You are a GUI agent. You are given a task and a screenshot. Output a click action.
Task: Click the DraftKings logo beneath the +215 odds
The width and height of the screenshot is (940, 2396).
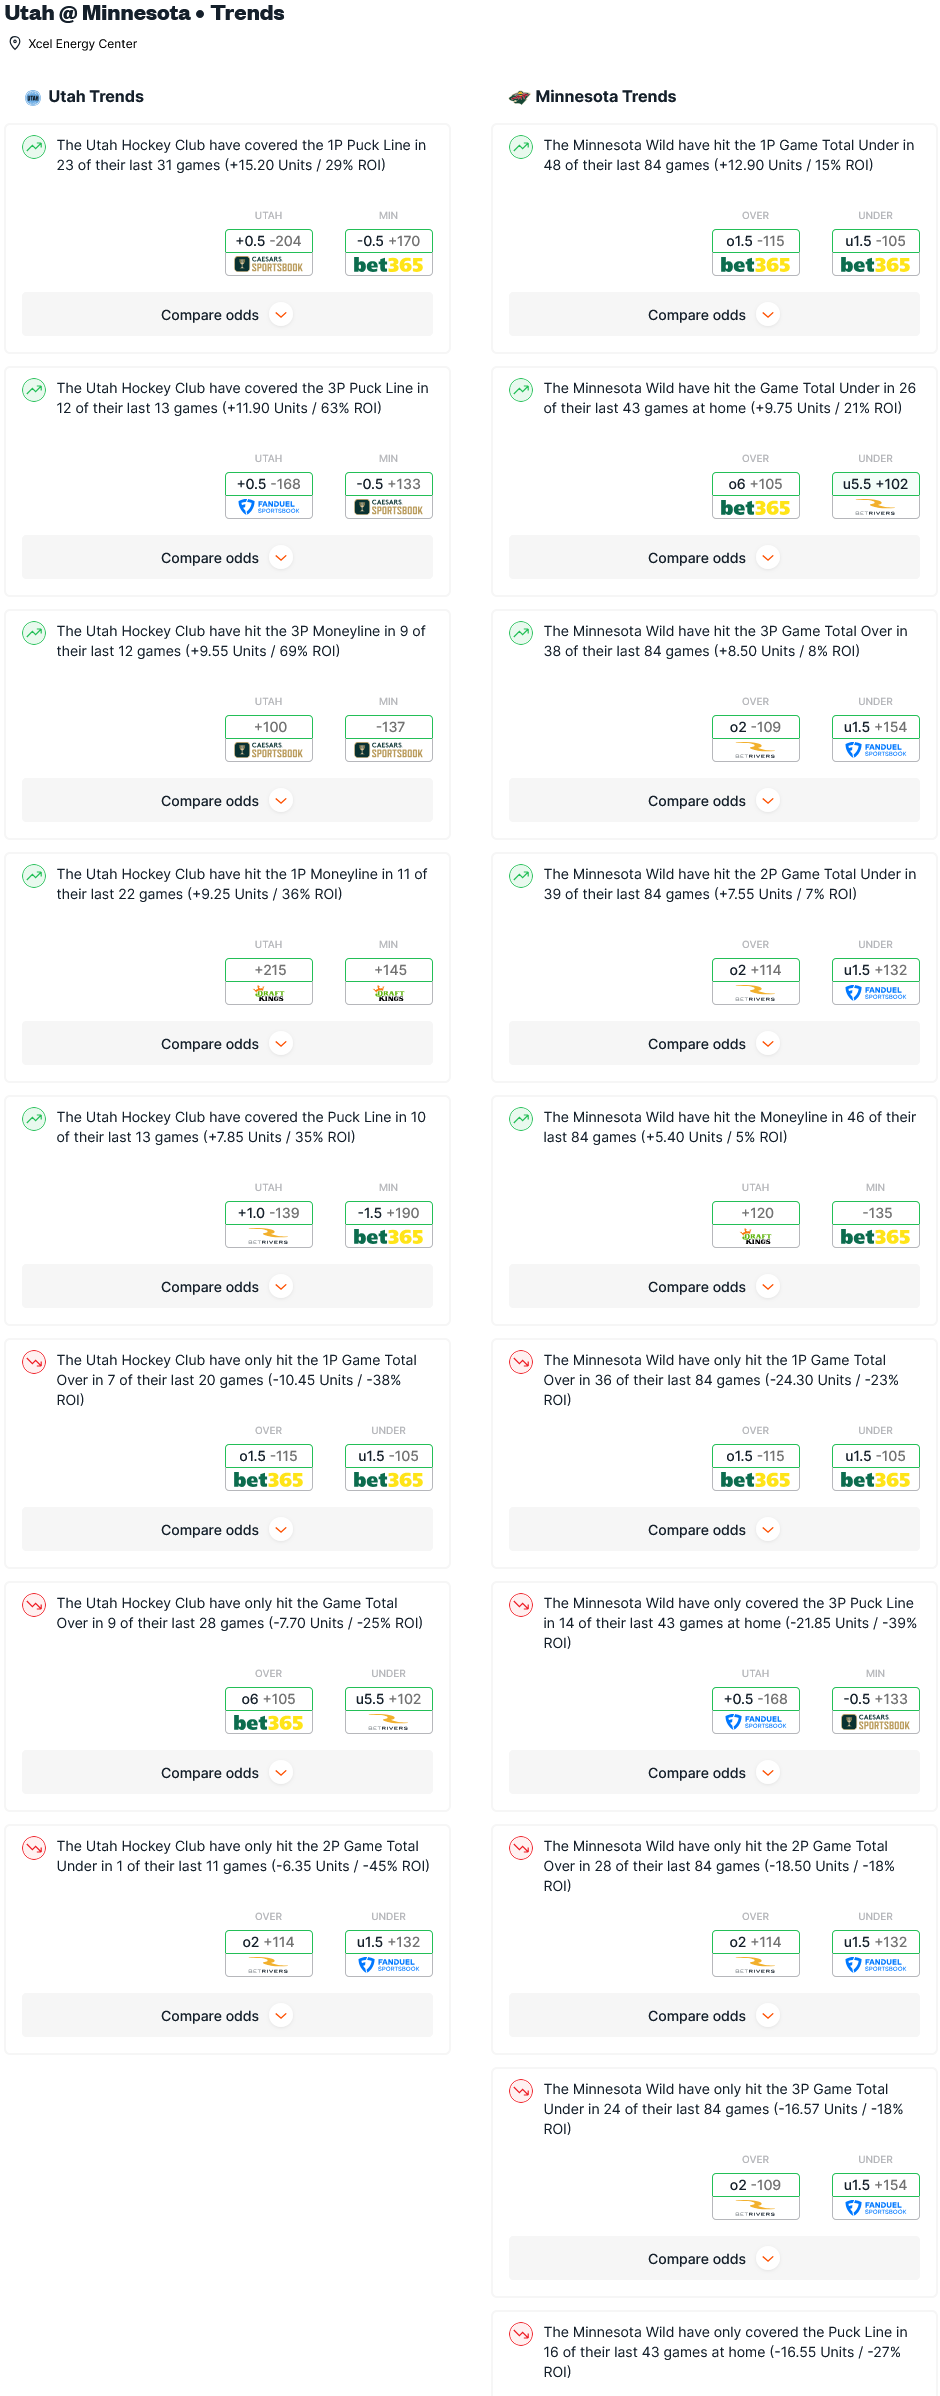click(x=269, y=994)
